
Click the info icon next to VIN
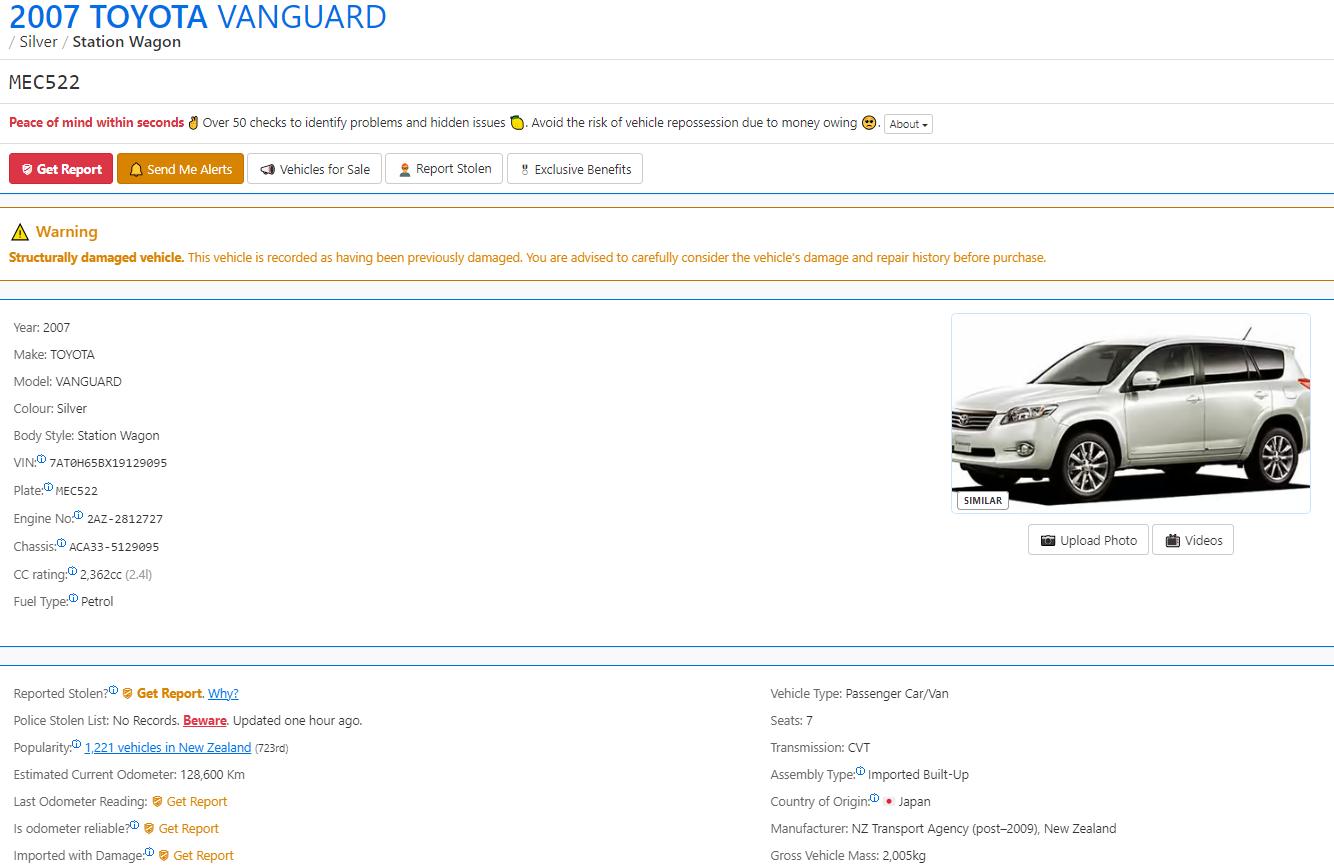point(42,460)
